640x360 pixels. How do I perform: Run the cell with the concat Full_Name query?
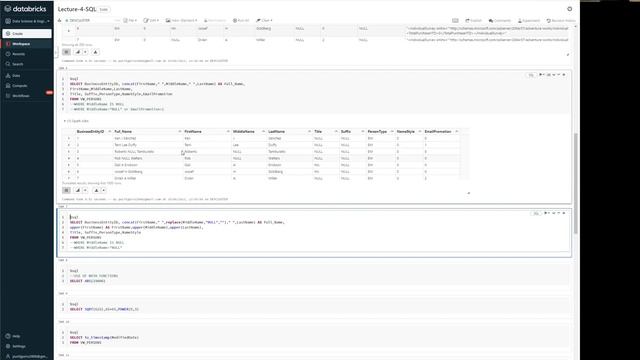[541, 75]
